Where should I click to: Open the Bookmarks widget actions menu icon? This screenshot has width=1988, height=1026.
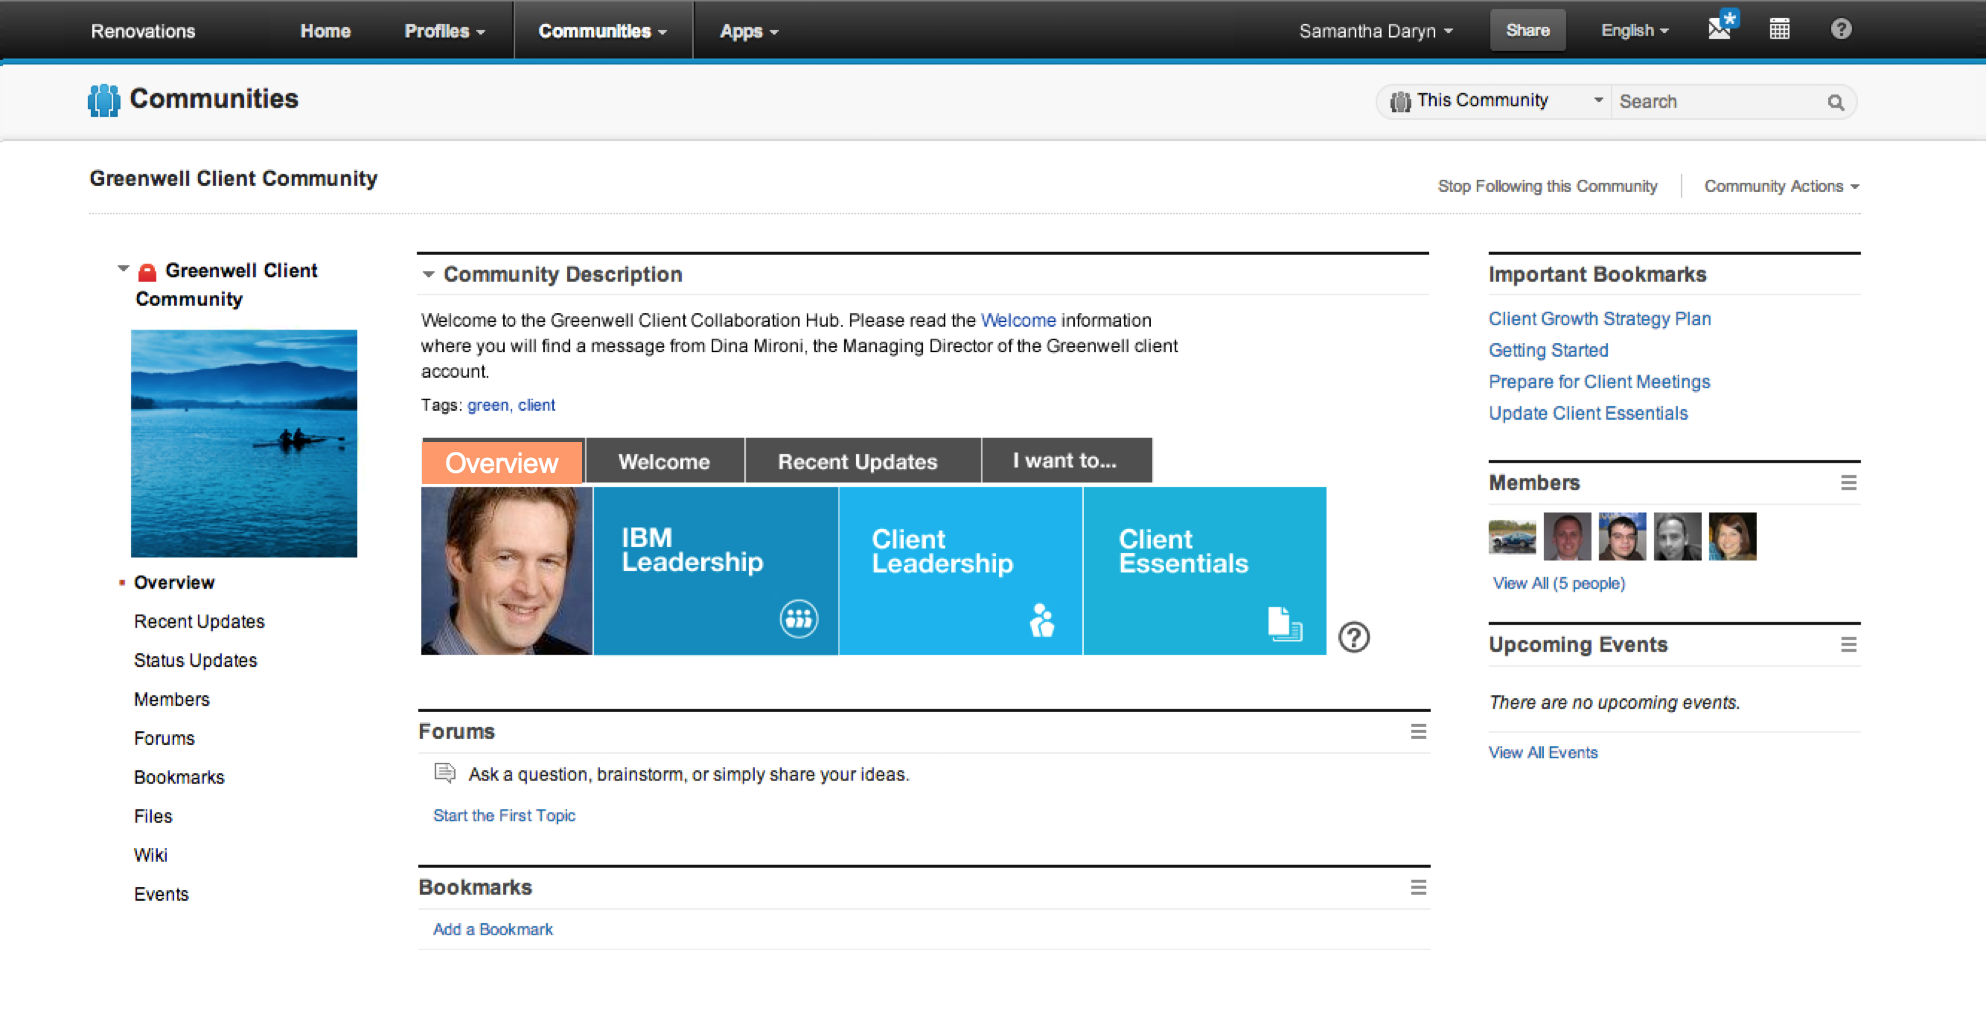[1418, 888]
